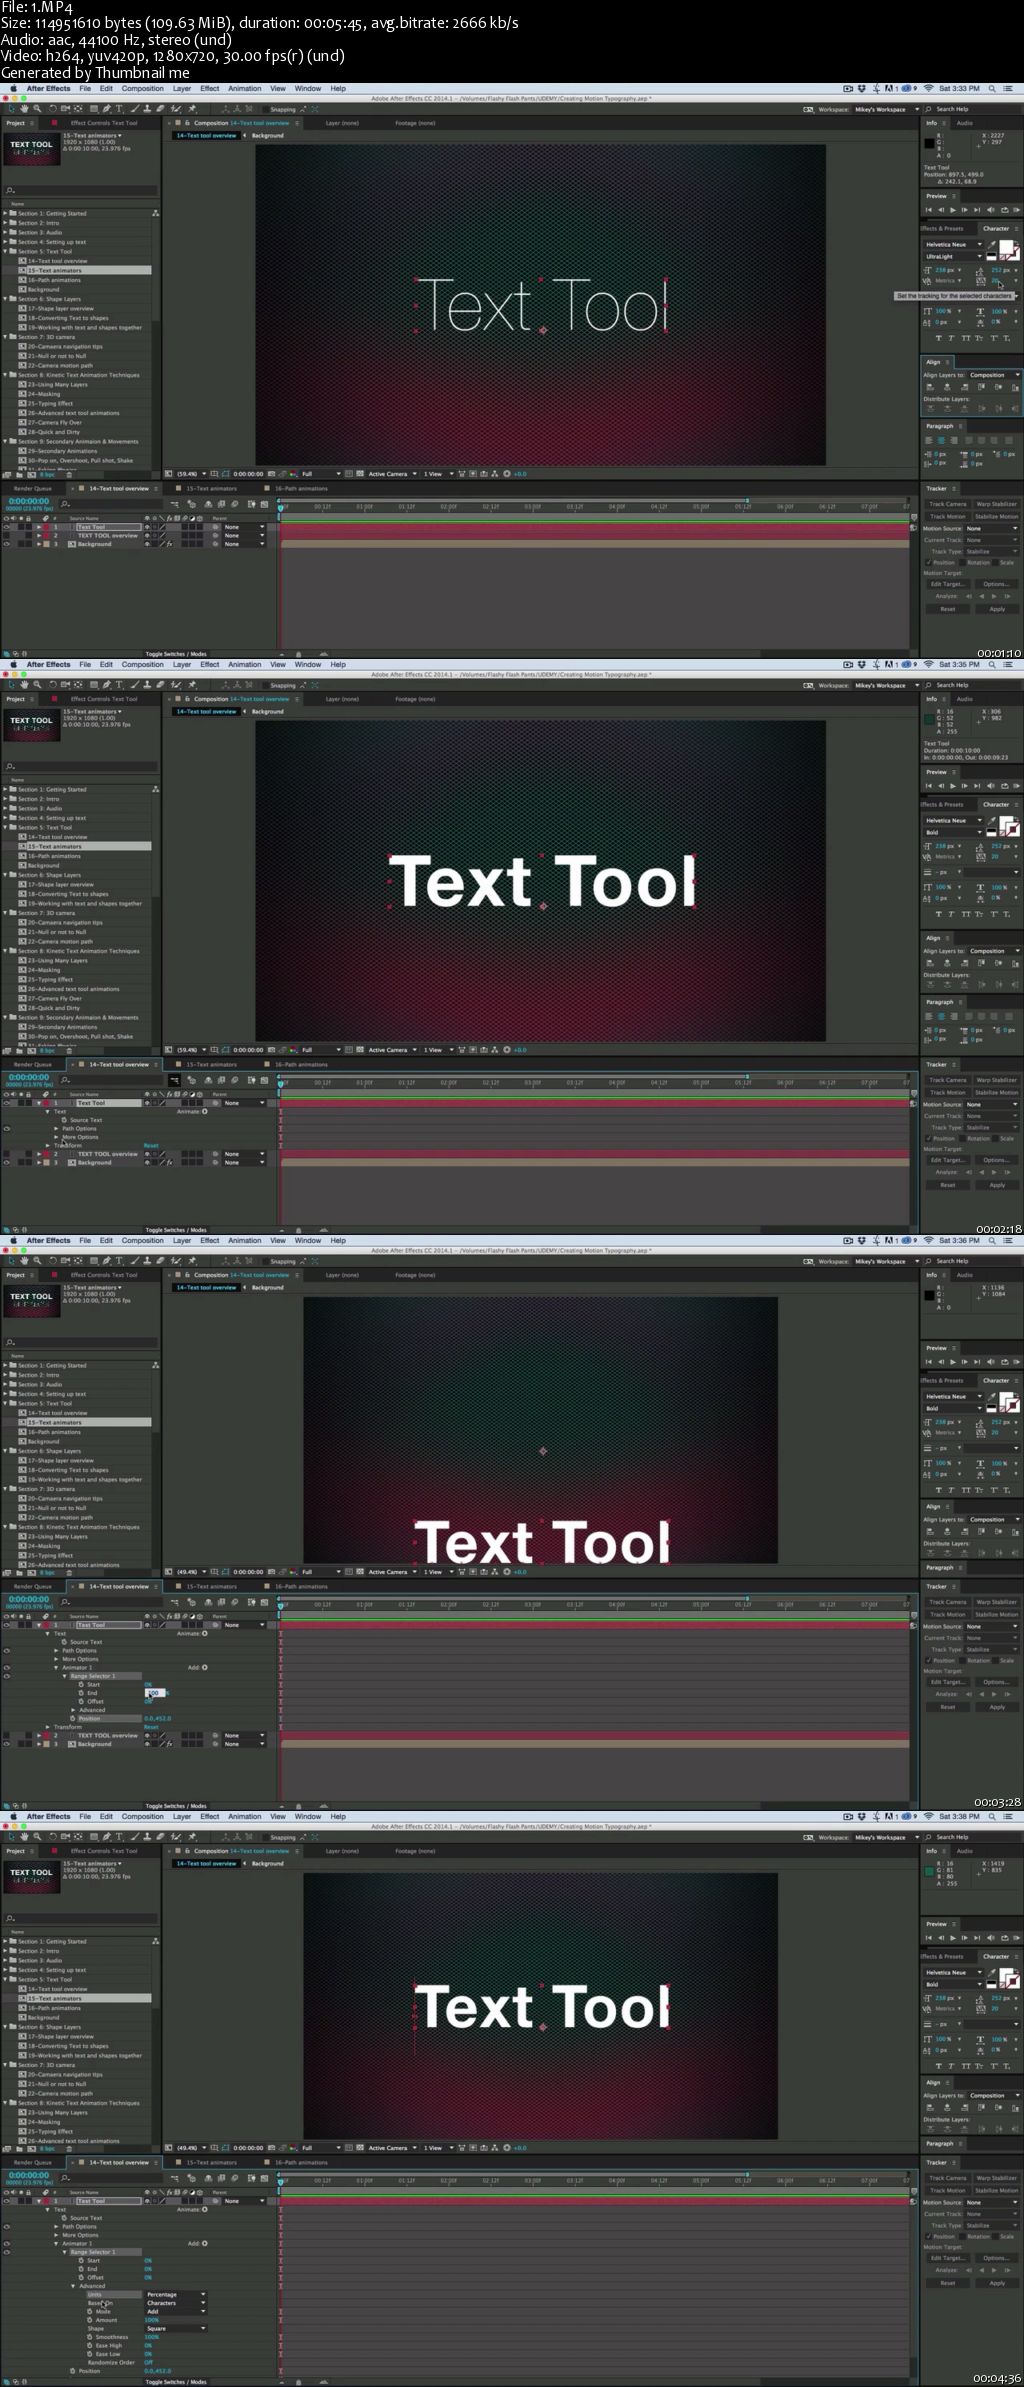Click the current time indicator in the 00:01:10 frame
This screenshot has height=2387, width=1024.
[x=281, y=507]
